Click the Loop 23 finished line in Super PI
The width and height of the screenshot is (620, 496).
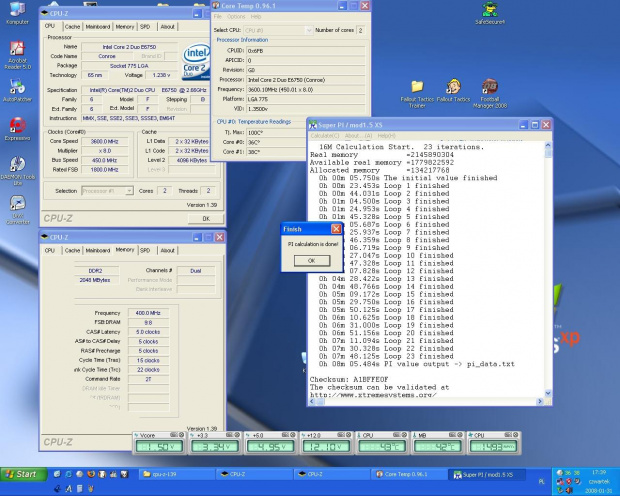(x=386, y=356)
